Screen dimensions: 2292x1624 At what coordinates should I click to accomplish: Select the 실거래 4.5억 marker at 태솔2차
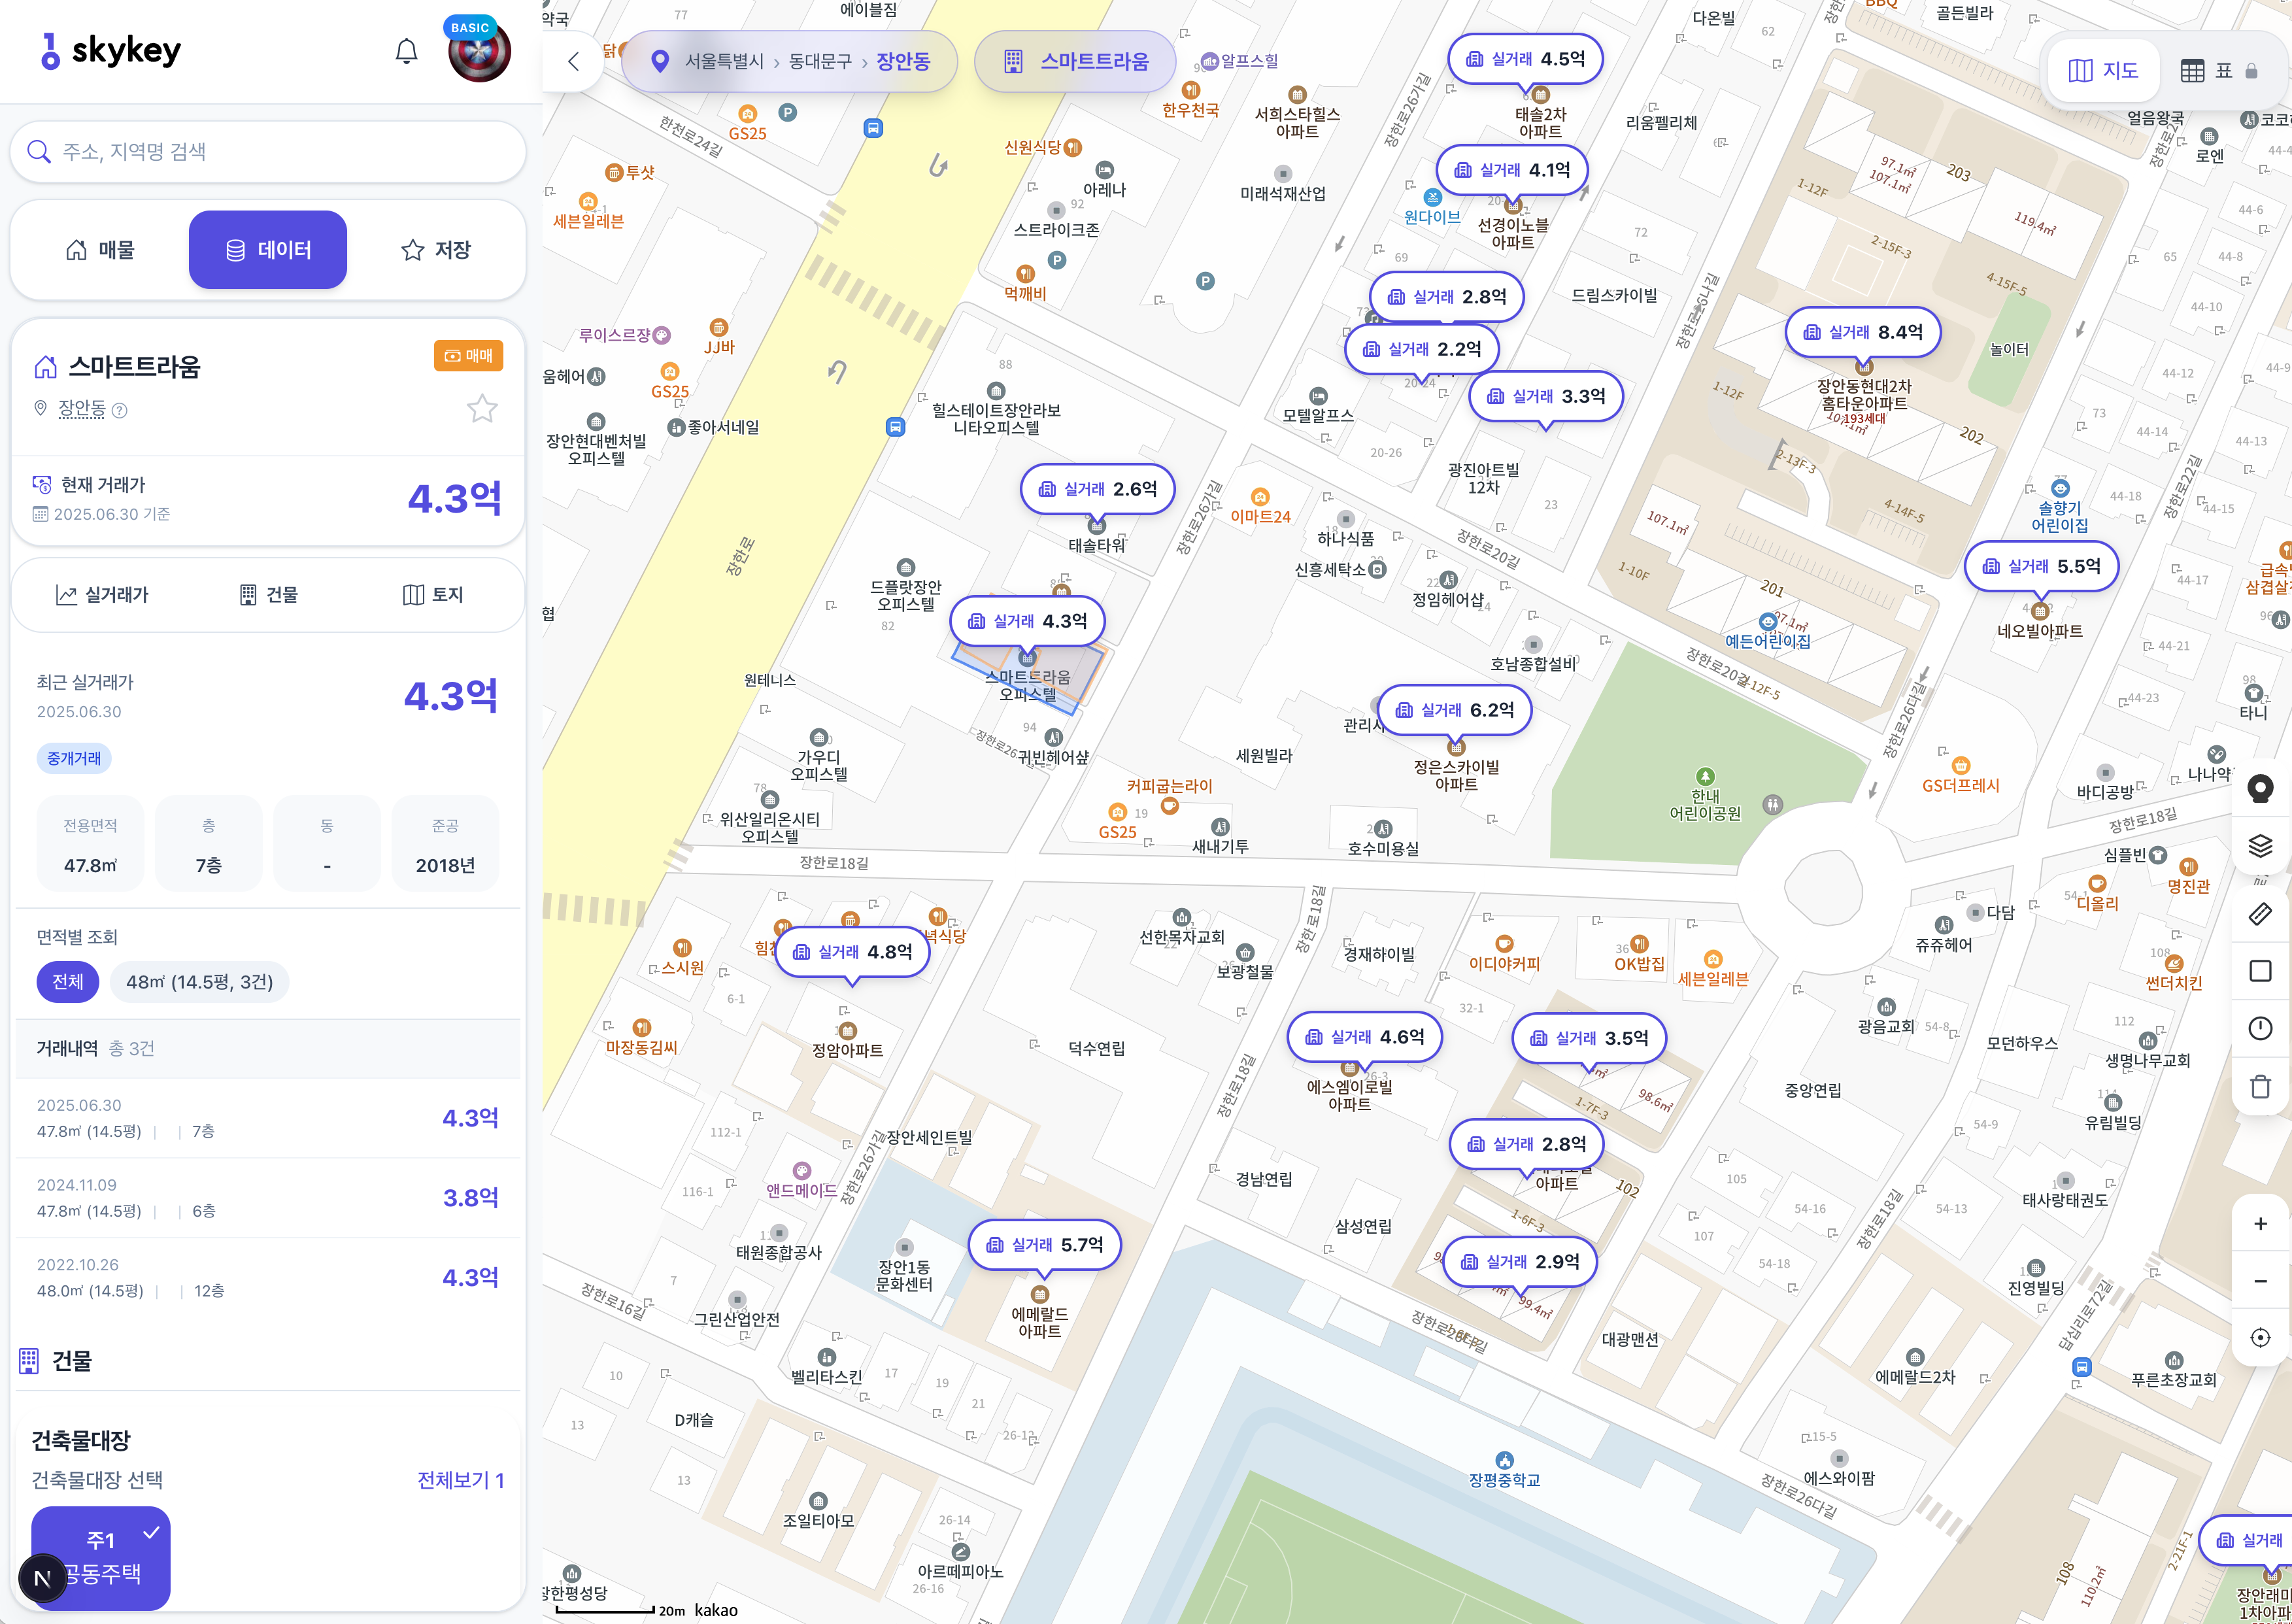pyautogui.click(x=1525, y=59)
